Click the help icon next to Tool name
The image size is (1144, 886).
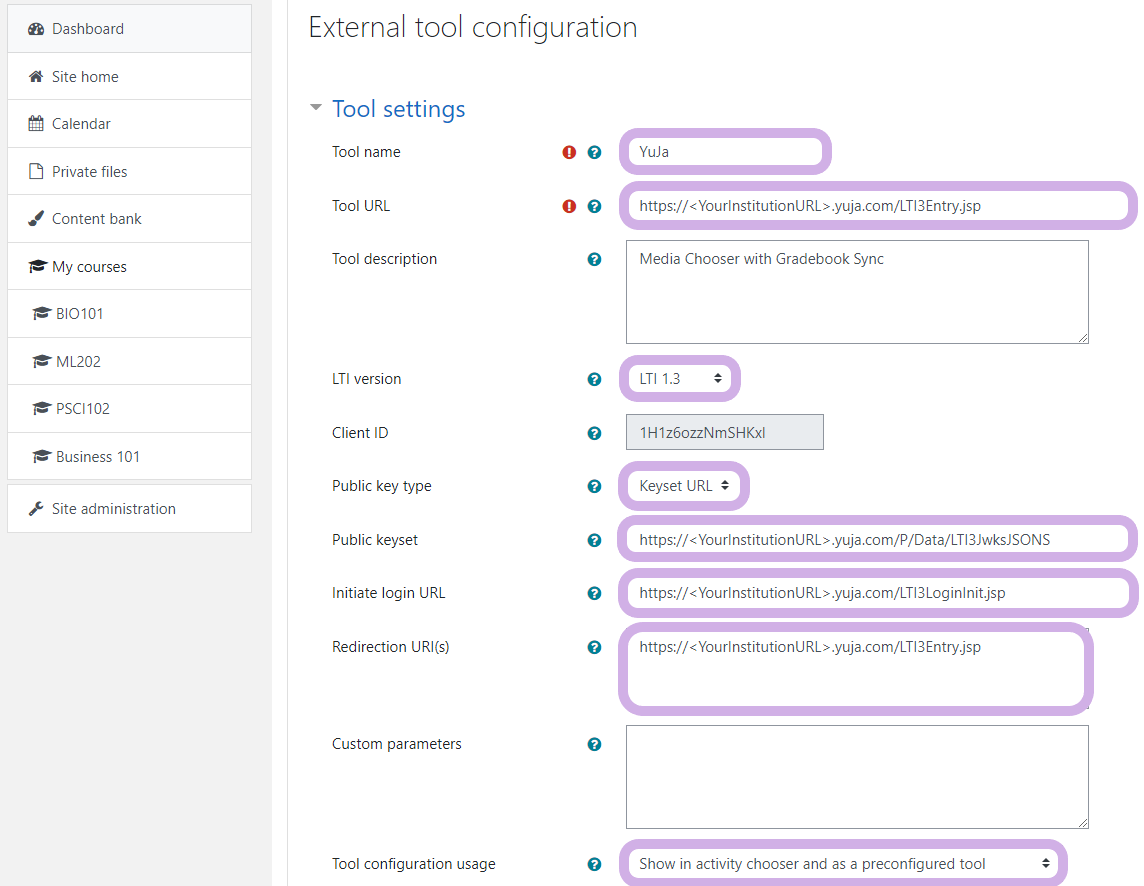tap(595, 152)
